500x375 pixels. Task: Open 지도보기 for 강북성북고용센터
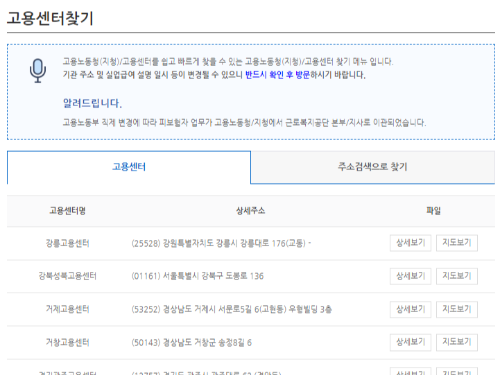coord(457,276)
